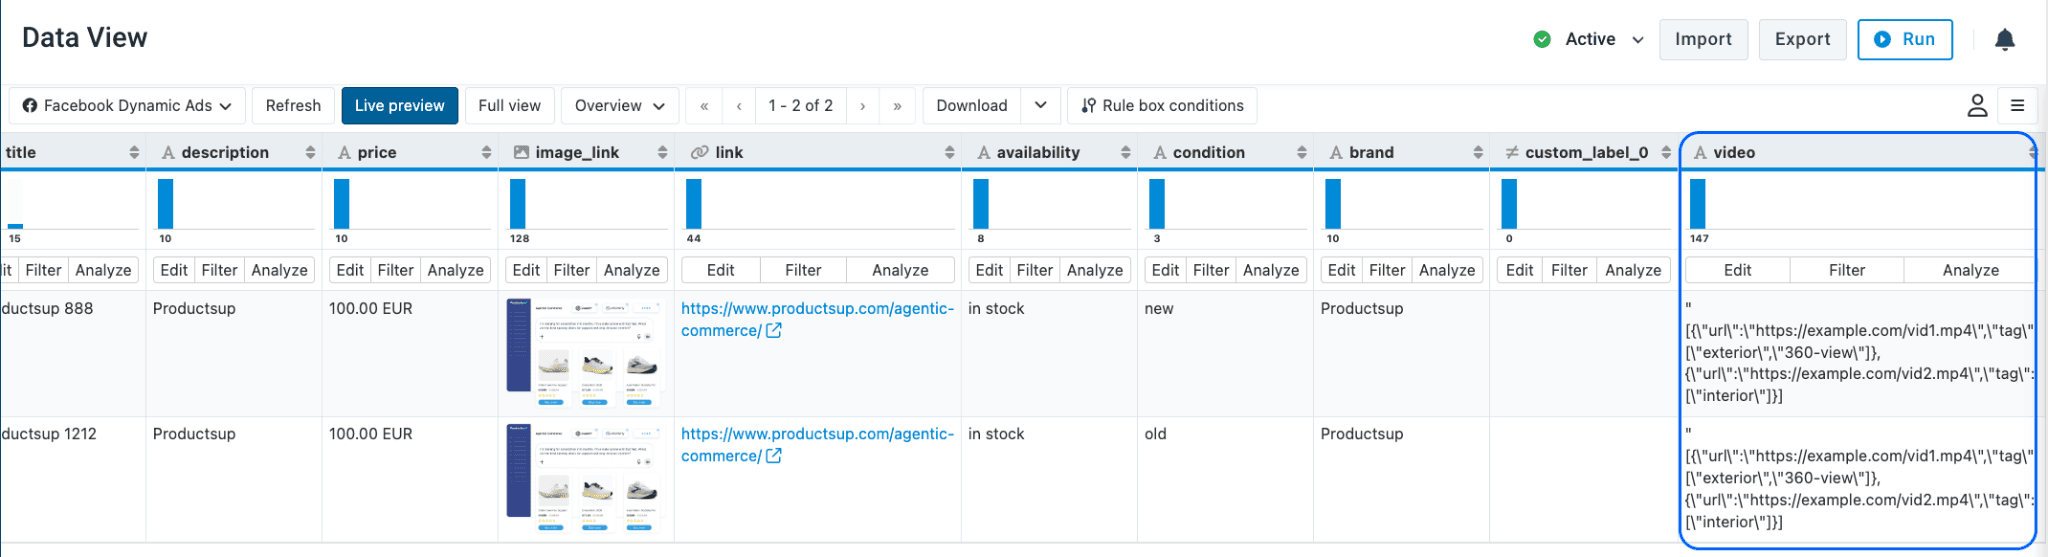The height and width of the screenshot is (557, 2048).
Task: Click Filter under the video column
Action: click(1847, 270)
